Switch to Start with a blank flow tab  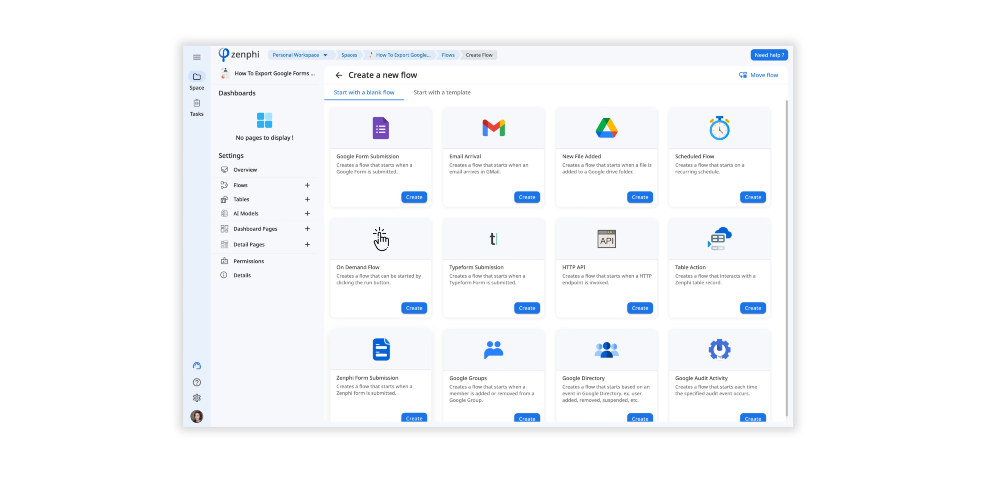[364, 92]
